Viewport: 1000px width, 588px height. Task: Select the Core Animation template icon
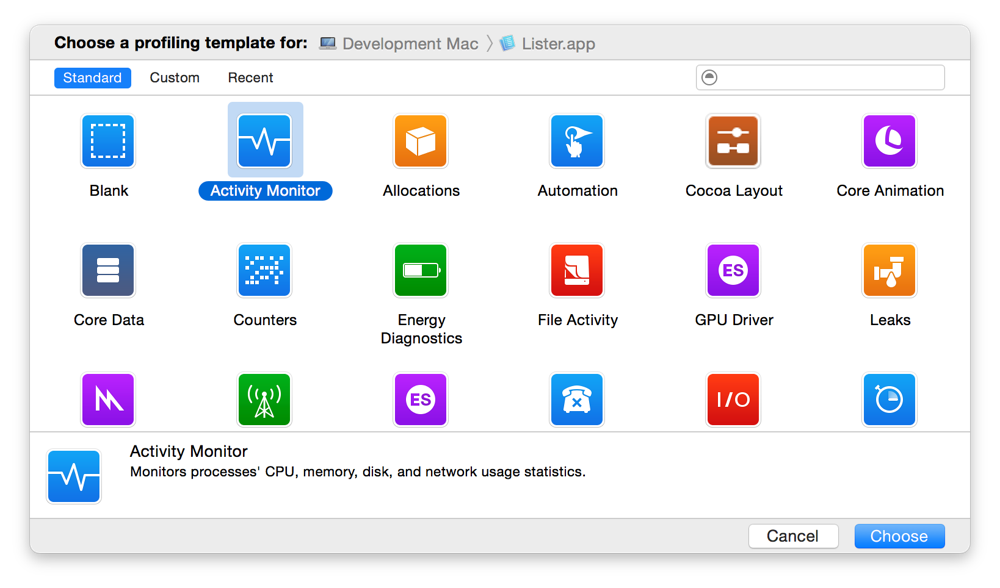889,141
